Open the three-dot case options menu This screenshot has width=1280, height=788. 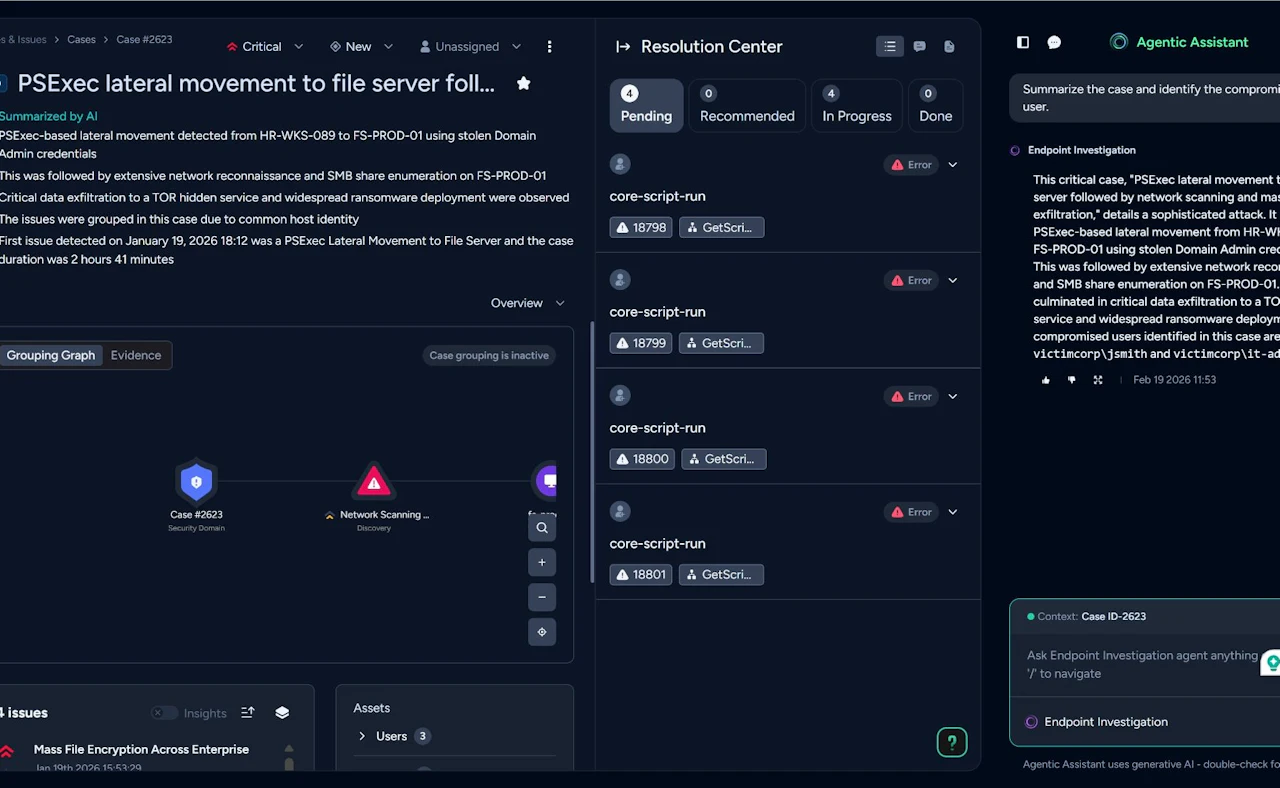(549, 47)
